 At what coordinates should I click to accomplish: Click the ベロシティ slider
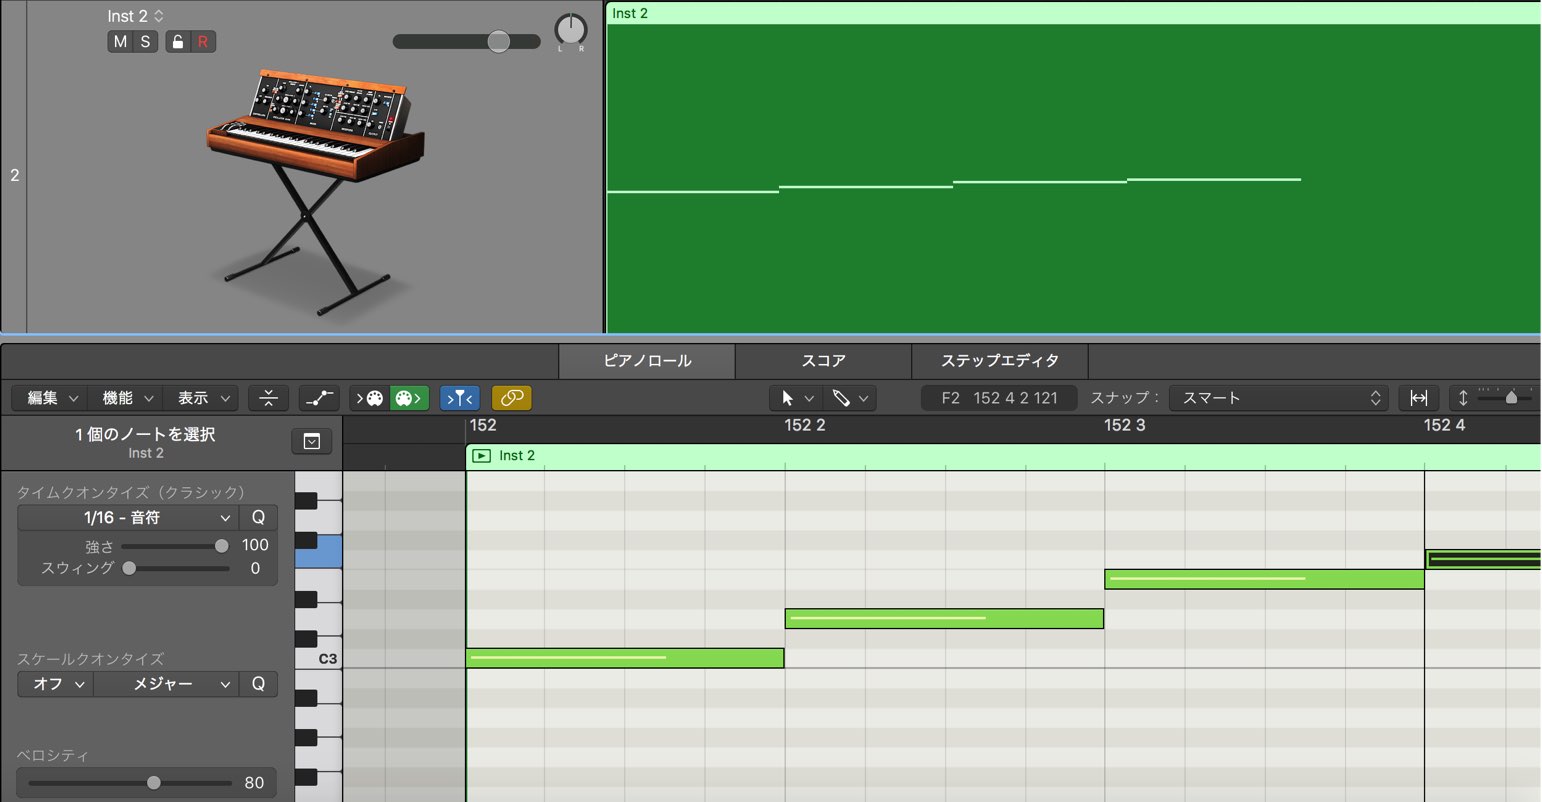(x=130, y=783)
